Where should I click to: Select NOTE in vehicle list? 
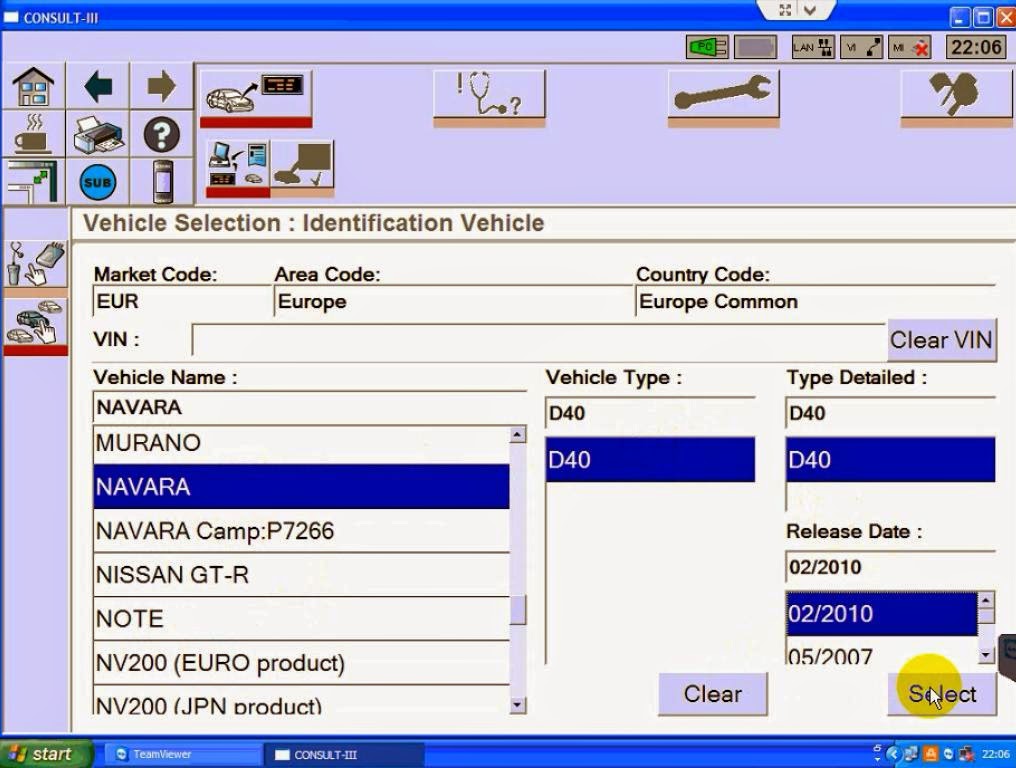(301, 619)
